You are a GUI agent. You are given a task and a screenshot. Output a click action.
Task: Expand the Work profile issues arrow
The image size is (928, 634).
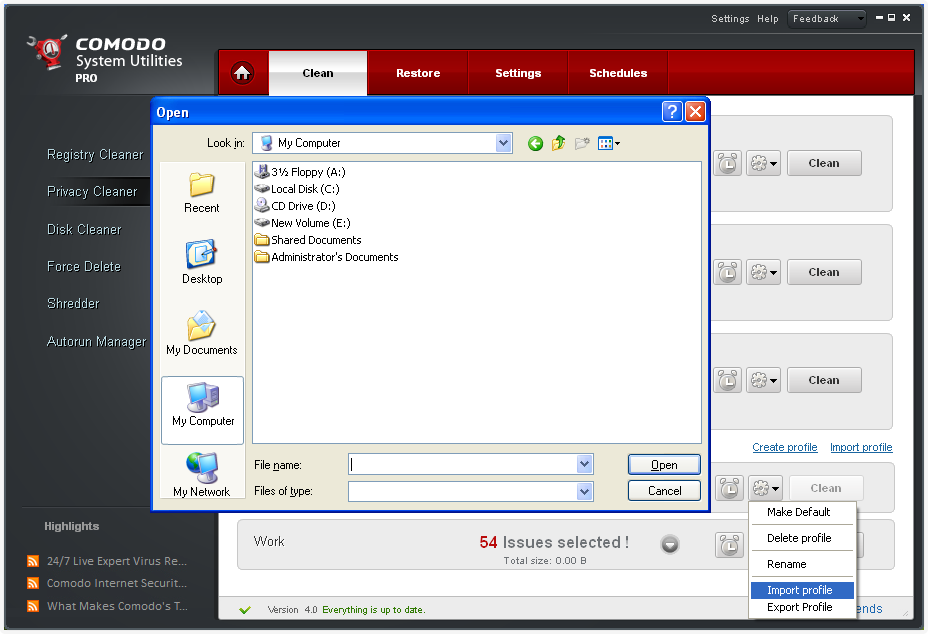[x=670, y=544]
